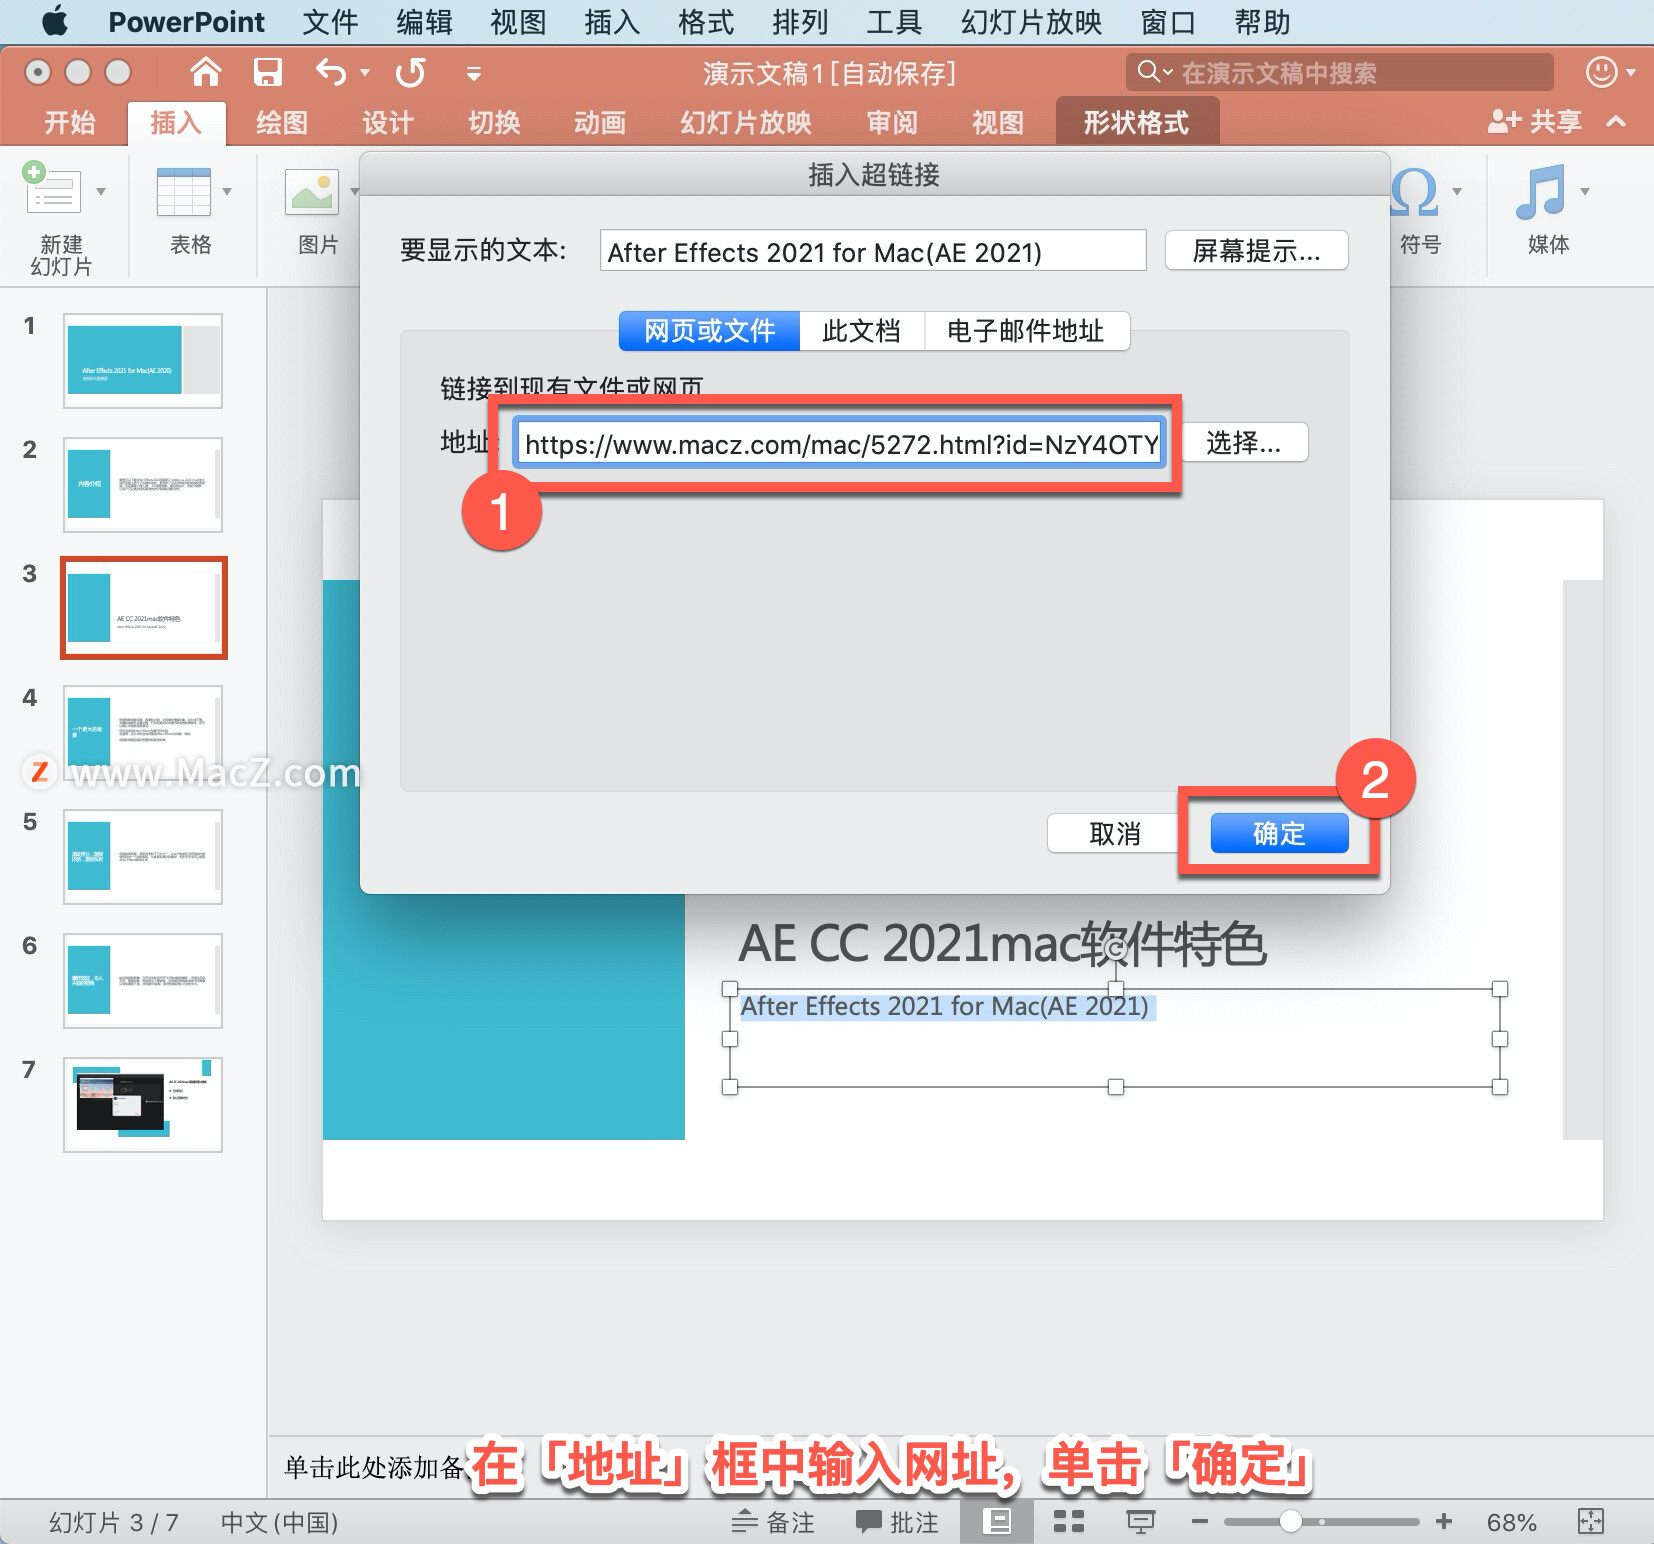The width and height of the screenshot is (1654, 1544).
Task: Start slideshow presentation view icon
Action: [1141, 1522]
